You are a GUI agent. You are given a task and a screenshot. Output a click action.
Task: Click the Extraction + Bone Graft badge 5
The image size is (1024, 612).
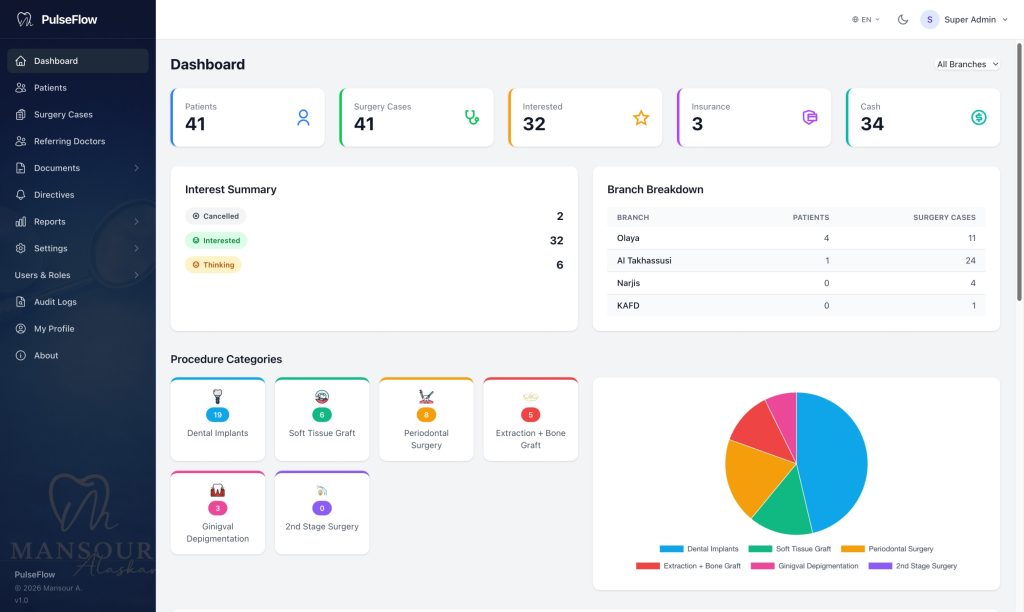click(x=530, y=415)
